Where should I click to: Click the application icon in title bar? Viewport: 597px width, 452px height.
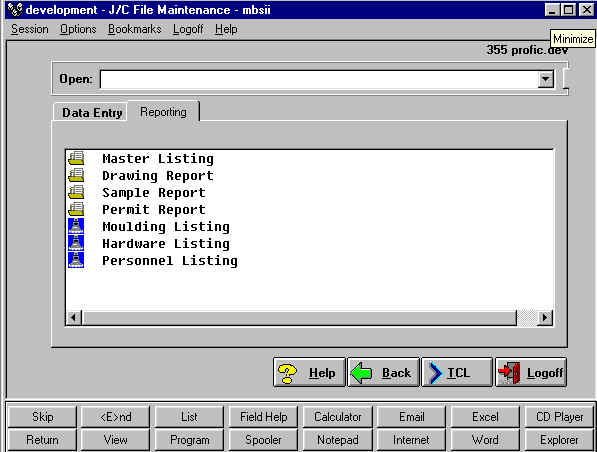click(15, 10)
